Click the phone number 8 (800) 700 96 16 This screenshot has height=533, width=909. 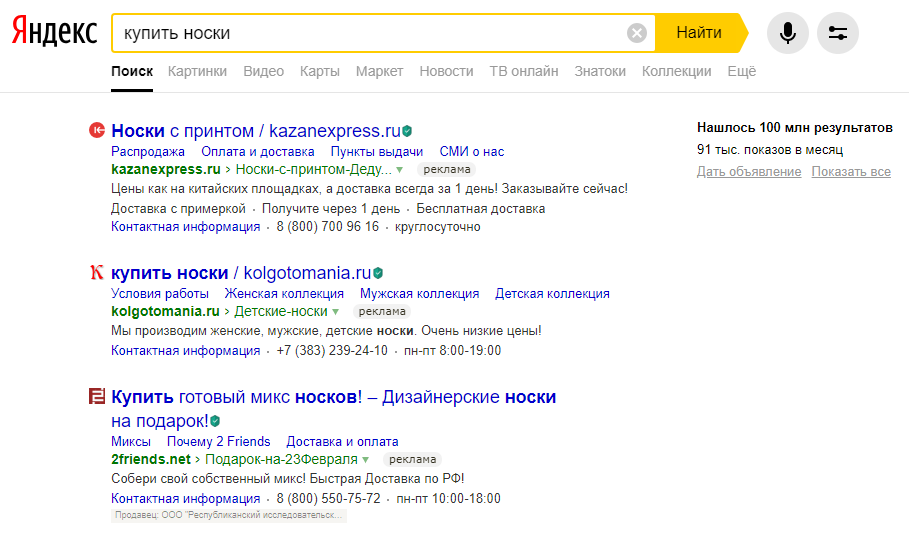coord(328,227)
